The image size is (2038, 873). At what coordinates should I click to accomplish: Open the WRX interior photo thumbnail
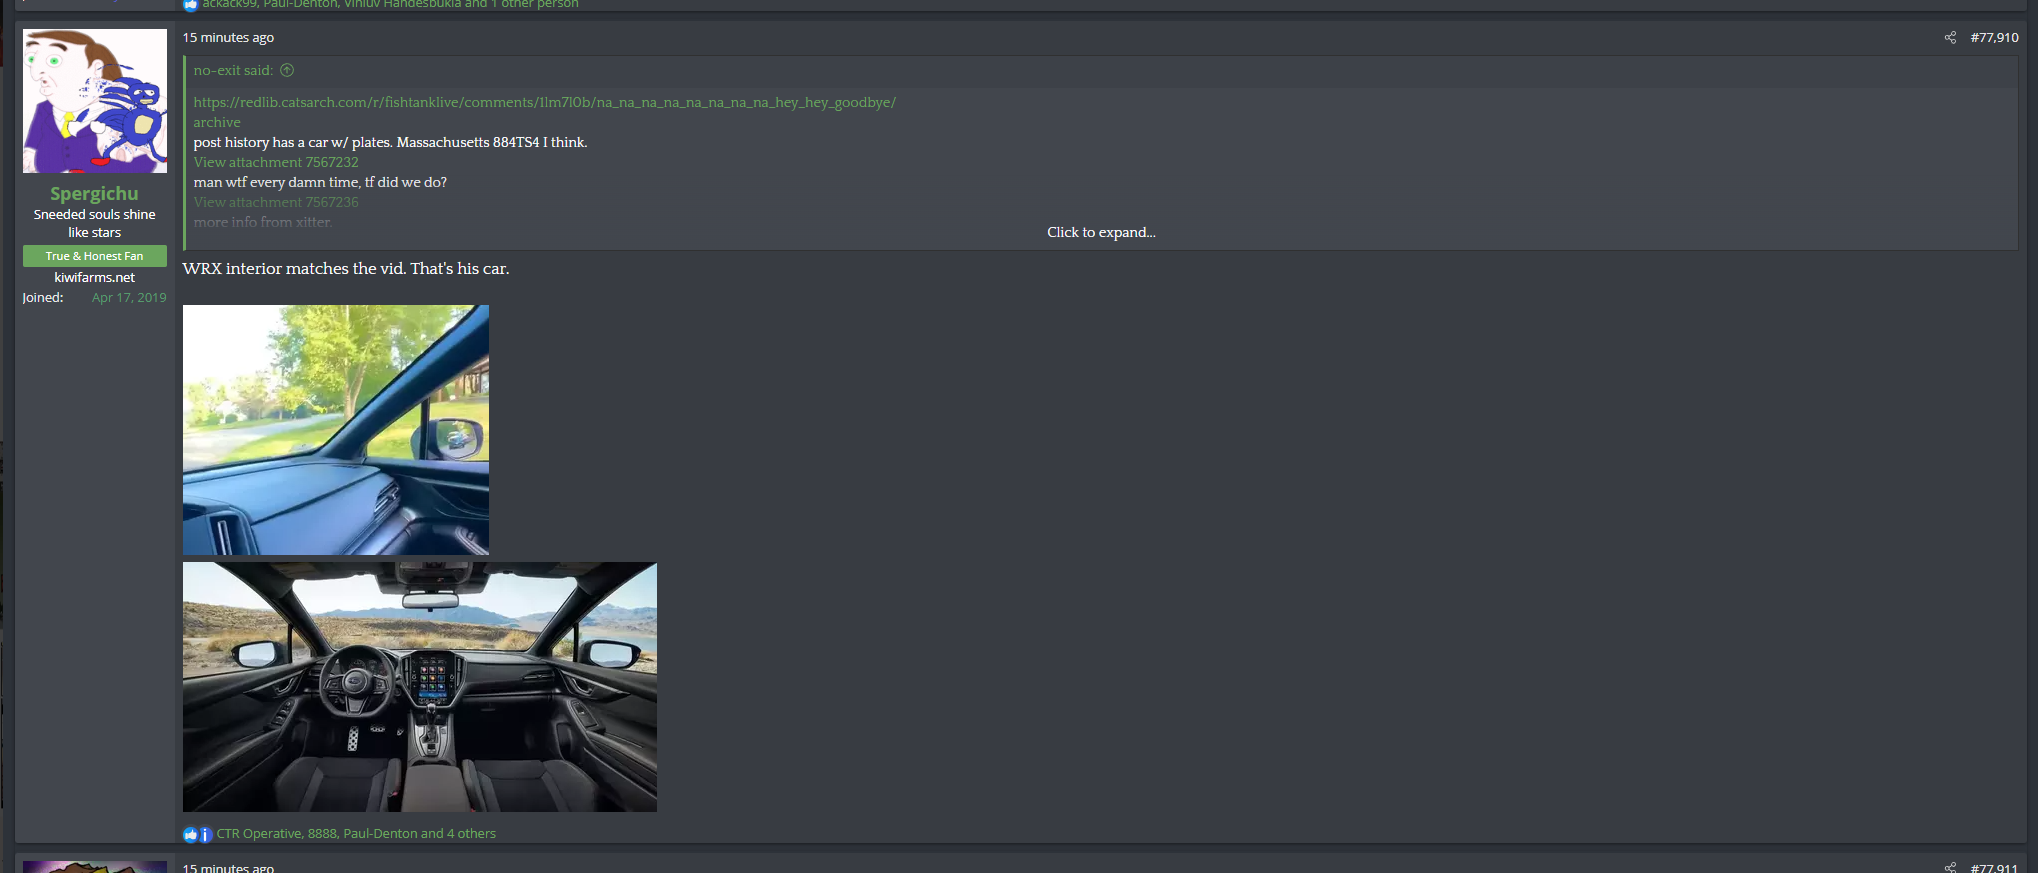pos(420,687)
